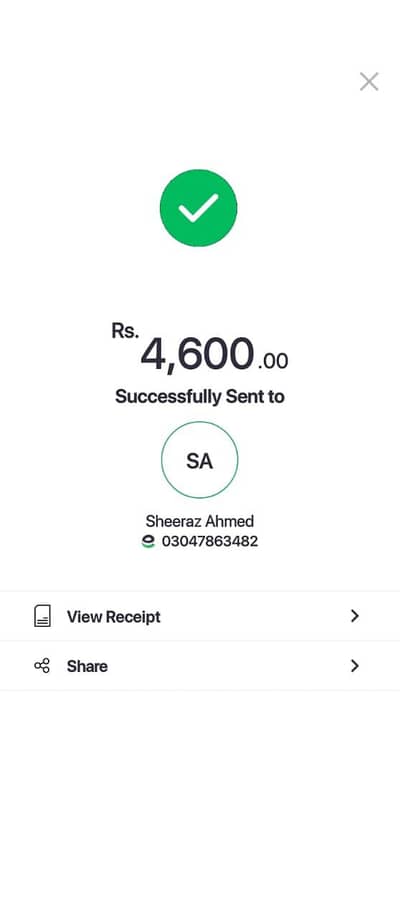The image size is (400, 917).
Task: Open the SA recipient avatar circle
Action: pos(199,460)
